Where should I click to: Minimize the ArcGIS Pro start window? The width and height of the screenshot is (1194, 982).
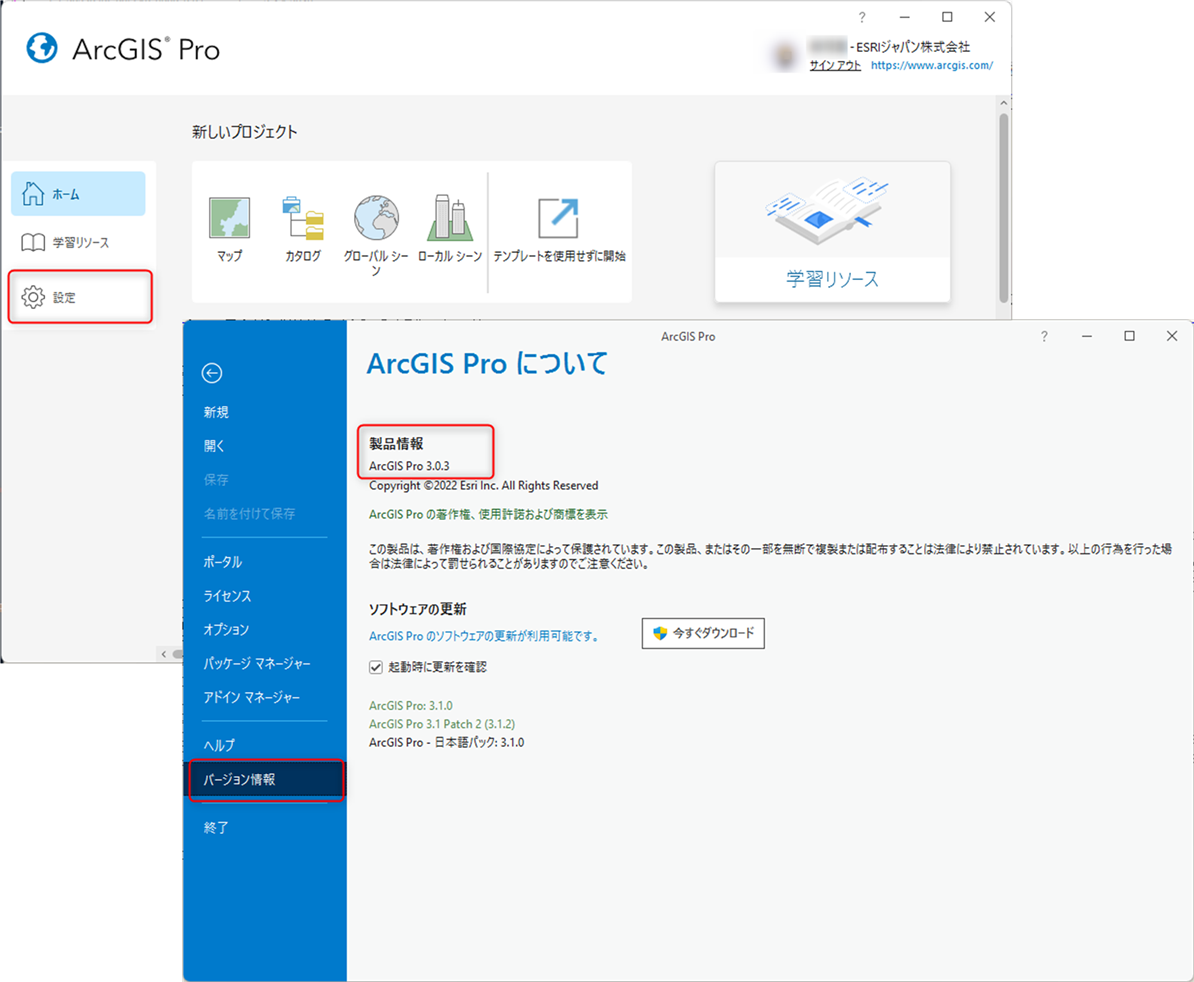coord(905,18)
